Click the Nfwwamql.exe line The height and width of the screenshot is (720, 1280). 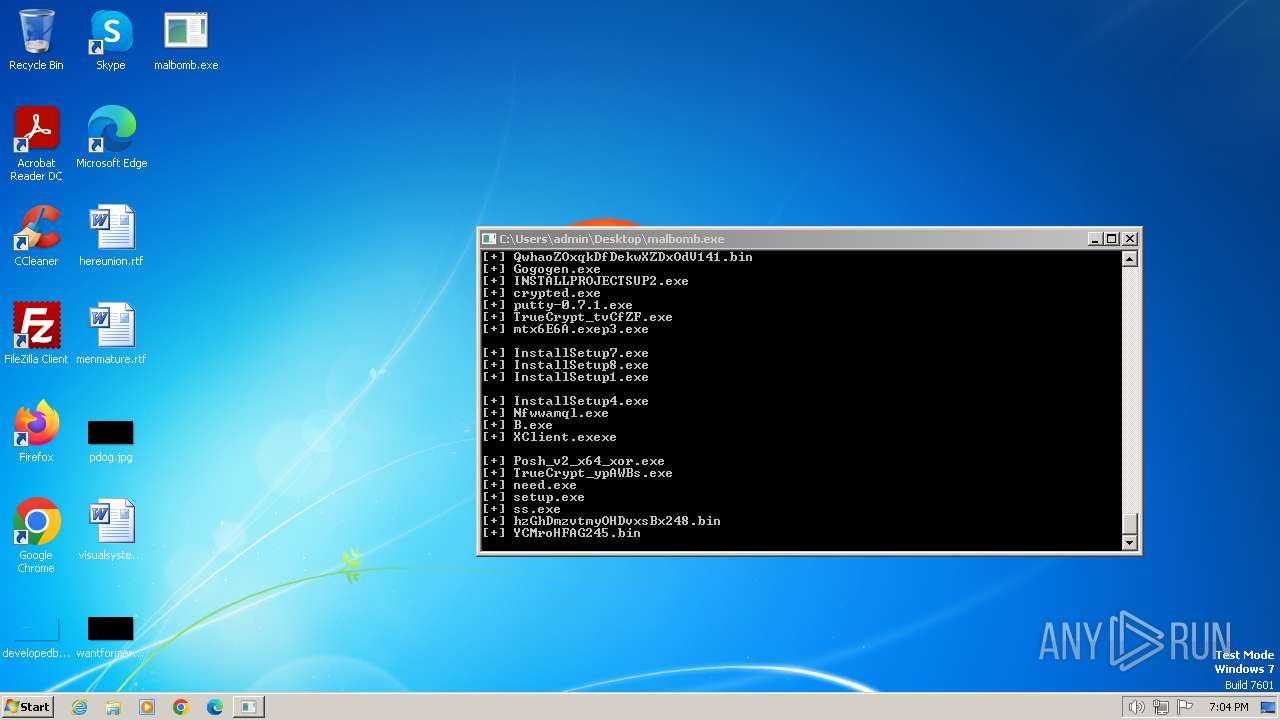pos(545,413)
